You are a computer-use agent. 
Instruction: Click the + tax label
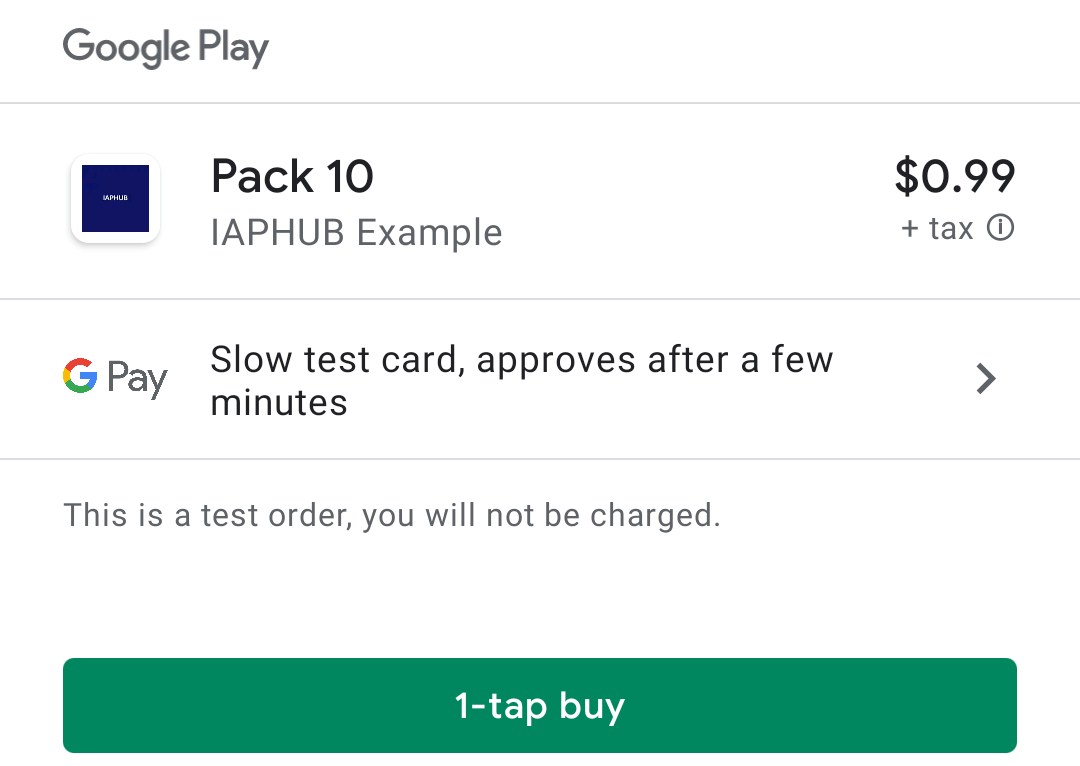937,229
